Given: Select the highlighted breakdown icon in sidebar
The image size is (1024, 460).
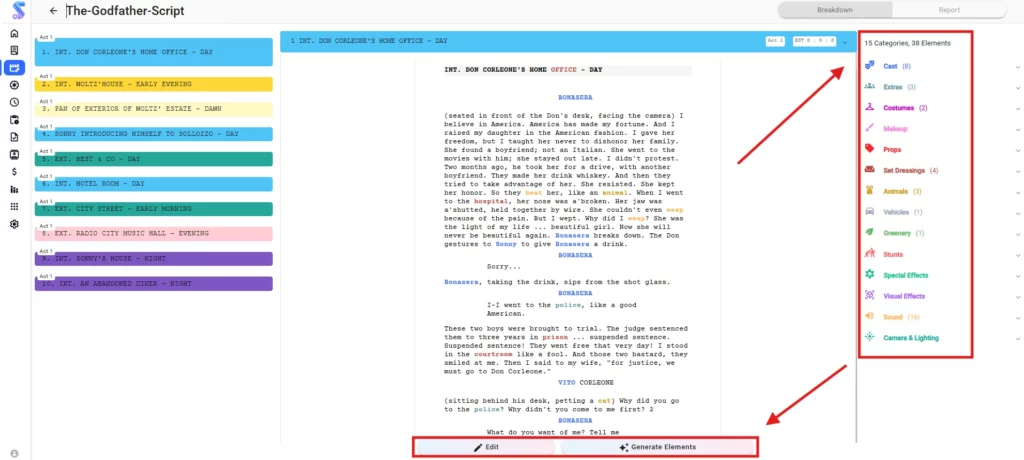Looking at the screenshot, I should click(14, 68).
